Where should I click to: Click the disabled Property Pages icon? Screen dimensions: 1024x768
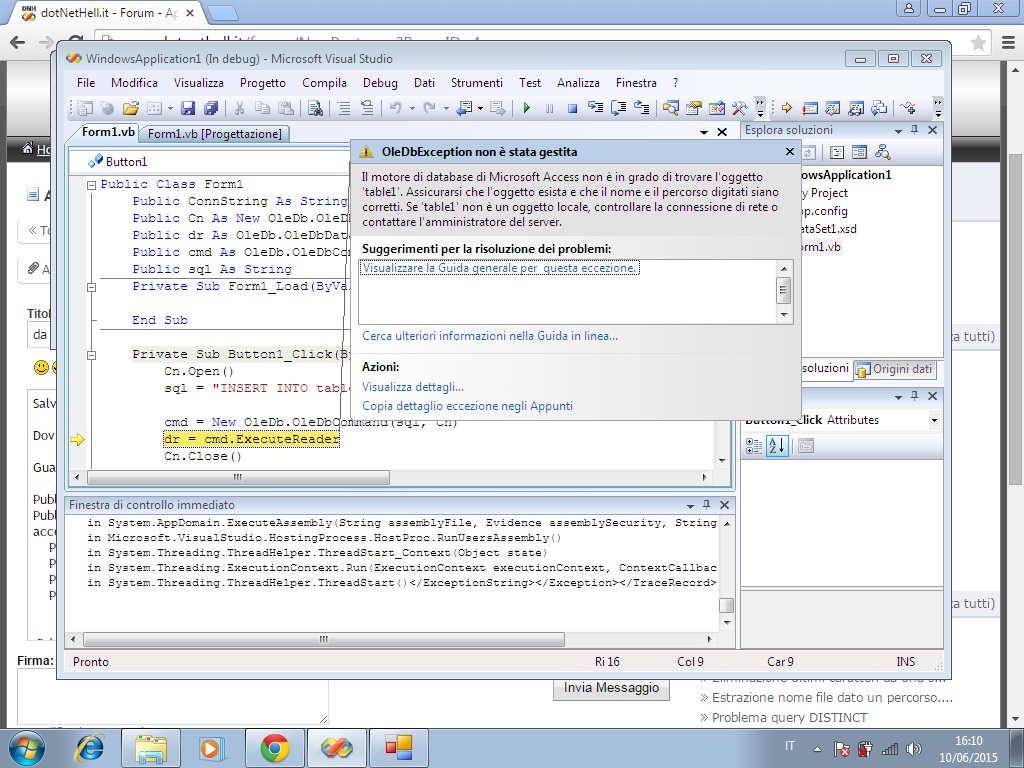click(806, 446)
